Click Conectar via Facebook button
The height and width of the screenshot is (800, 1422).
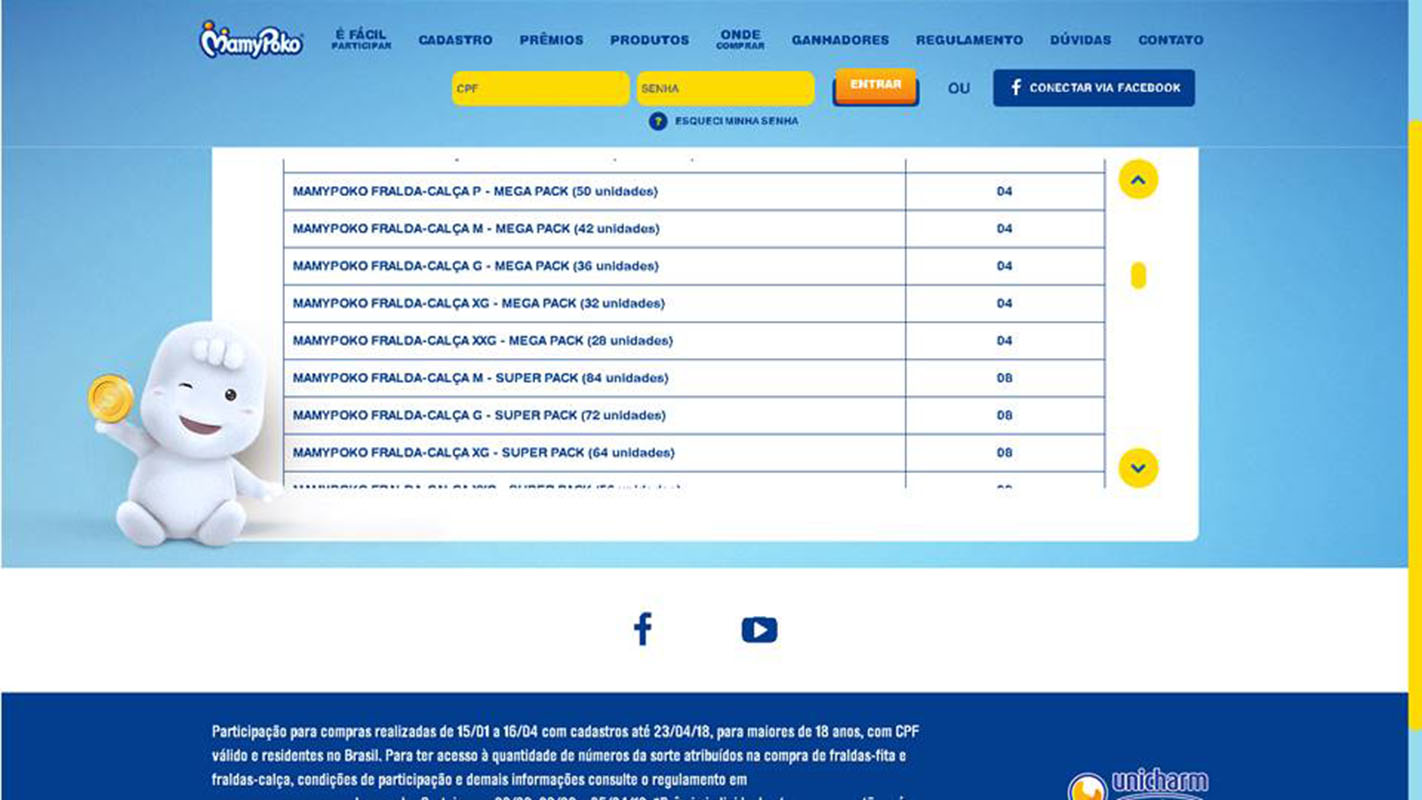tap(1094, 88)
